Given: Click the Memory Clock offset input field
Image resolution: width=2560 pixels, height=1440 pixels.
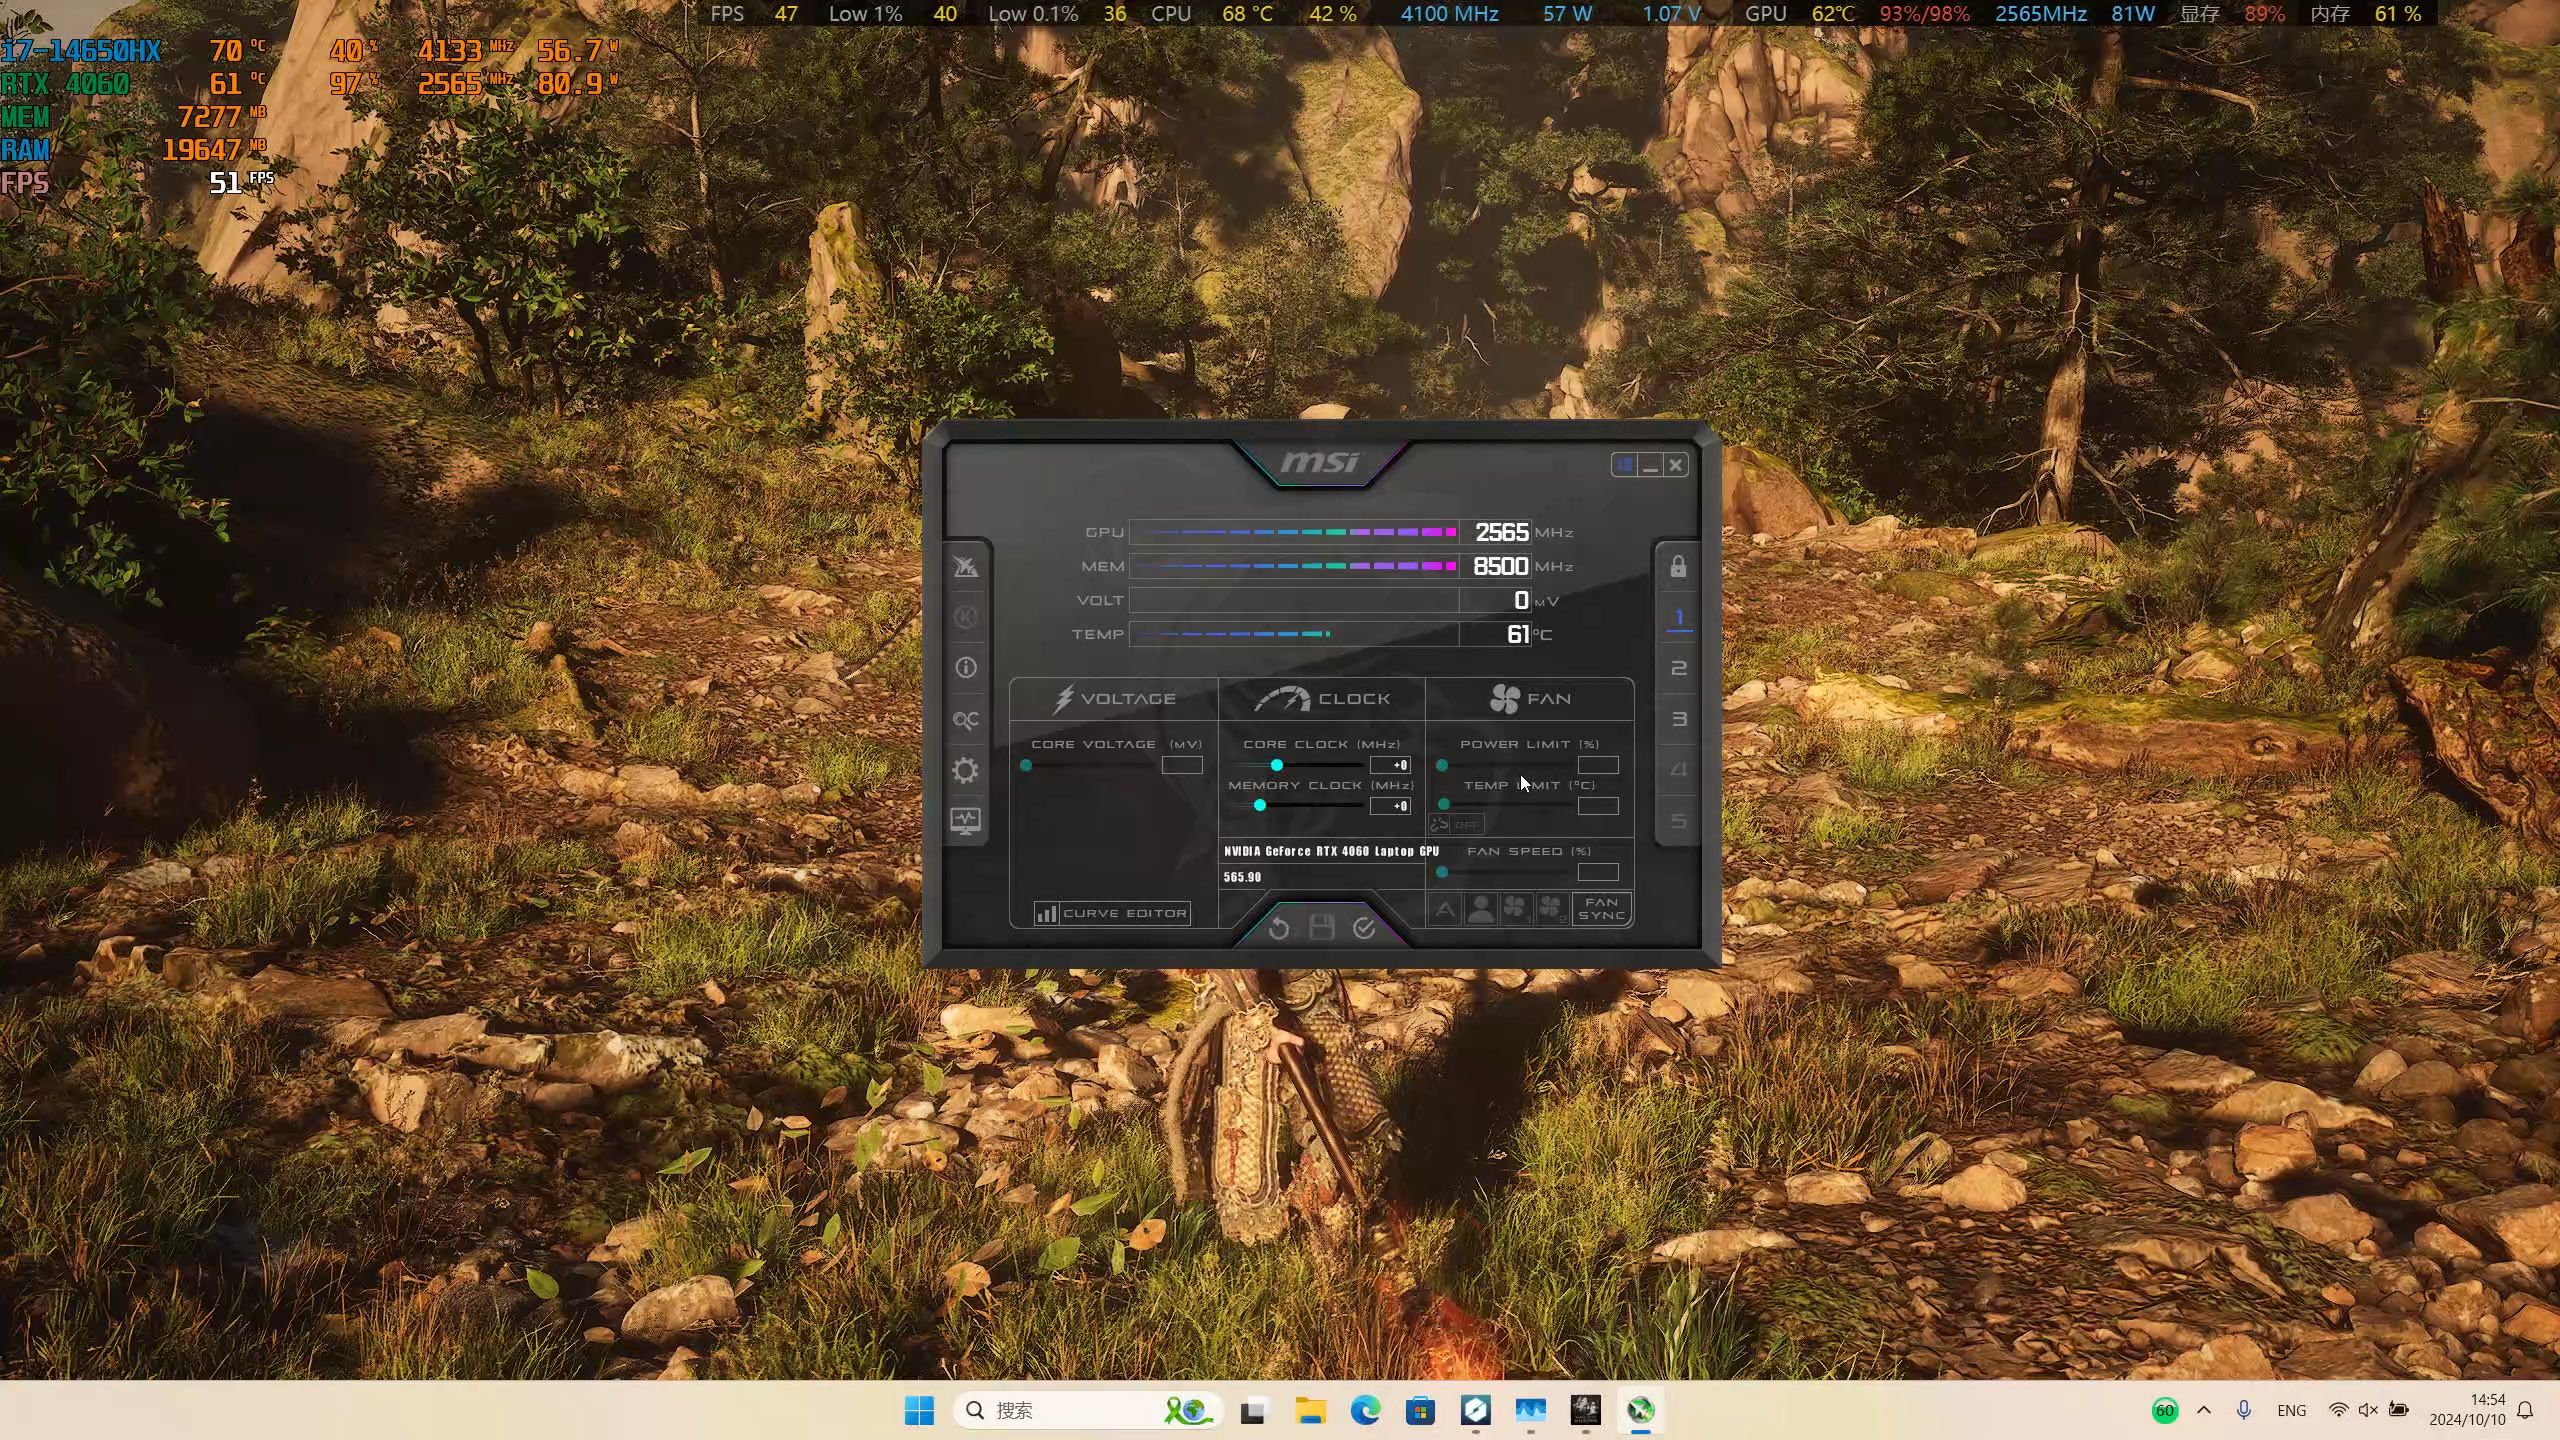Looking at the screenshot, I should tap(1390, 806).
